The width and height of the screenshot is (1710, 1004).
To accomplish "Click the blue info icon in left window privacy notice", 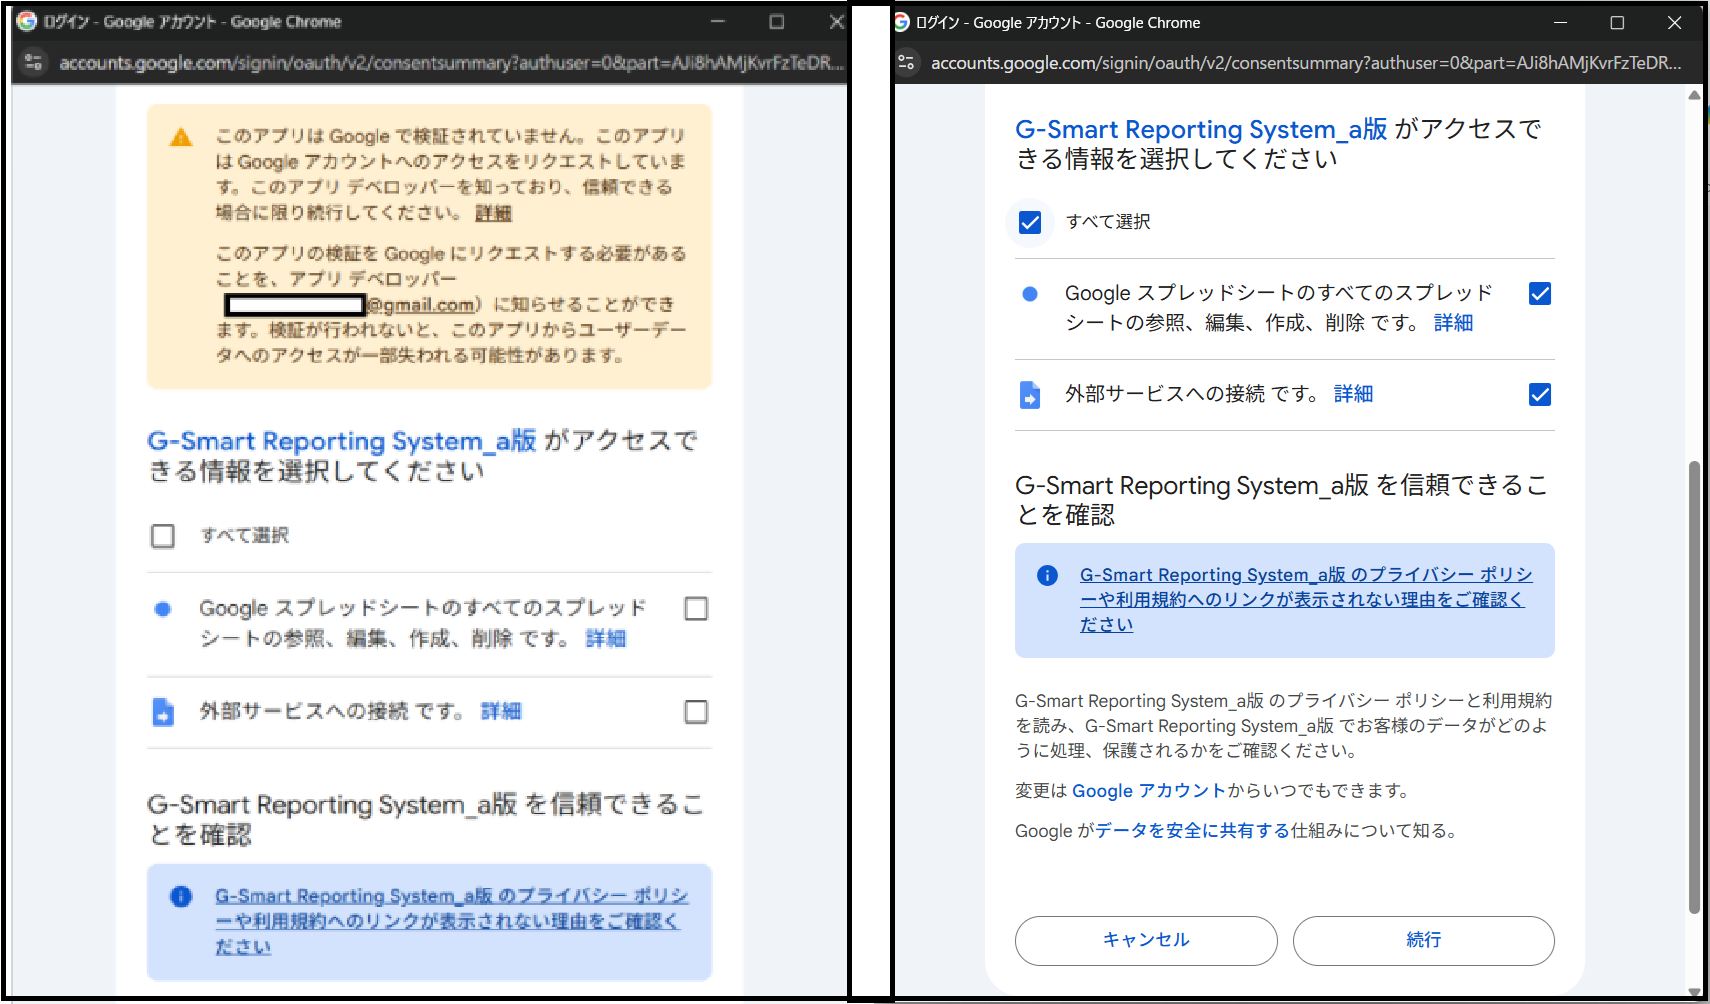I will [181, 896].
